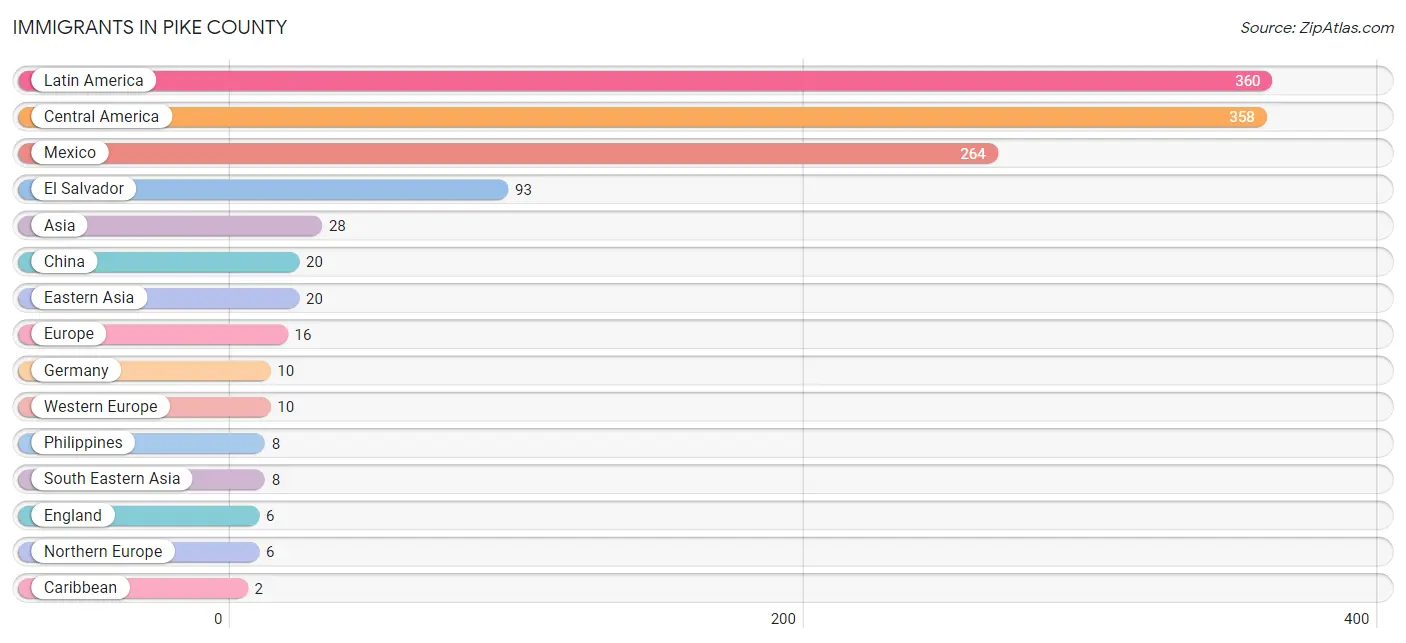Click the Asia label pill
Viewport: 1406px width, 643px height.
click(x=59, y=226)
